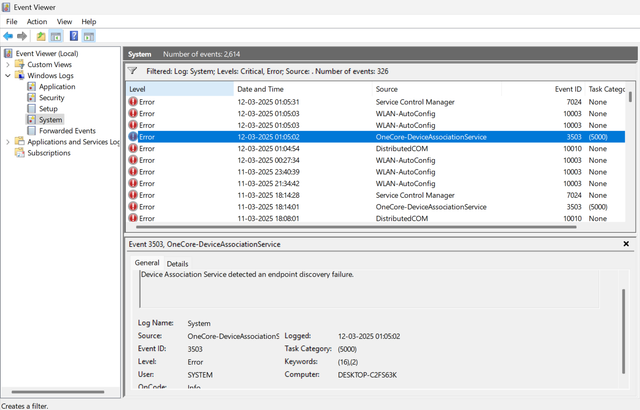Screen dimensions: 640x410
Task: Click the Up one level folder icon
Action: 41,36
